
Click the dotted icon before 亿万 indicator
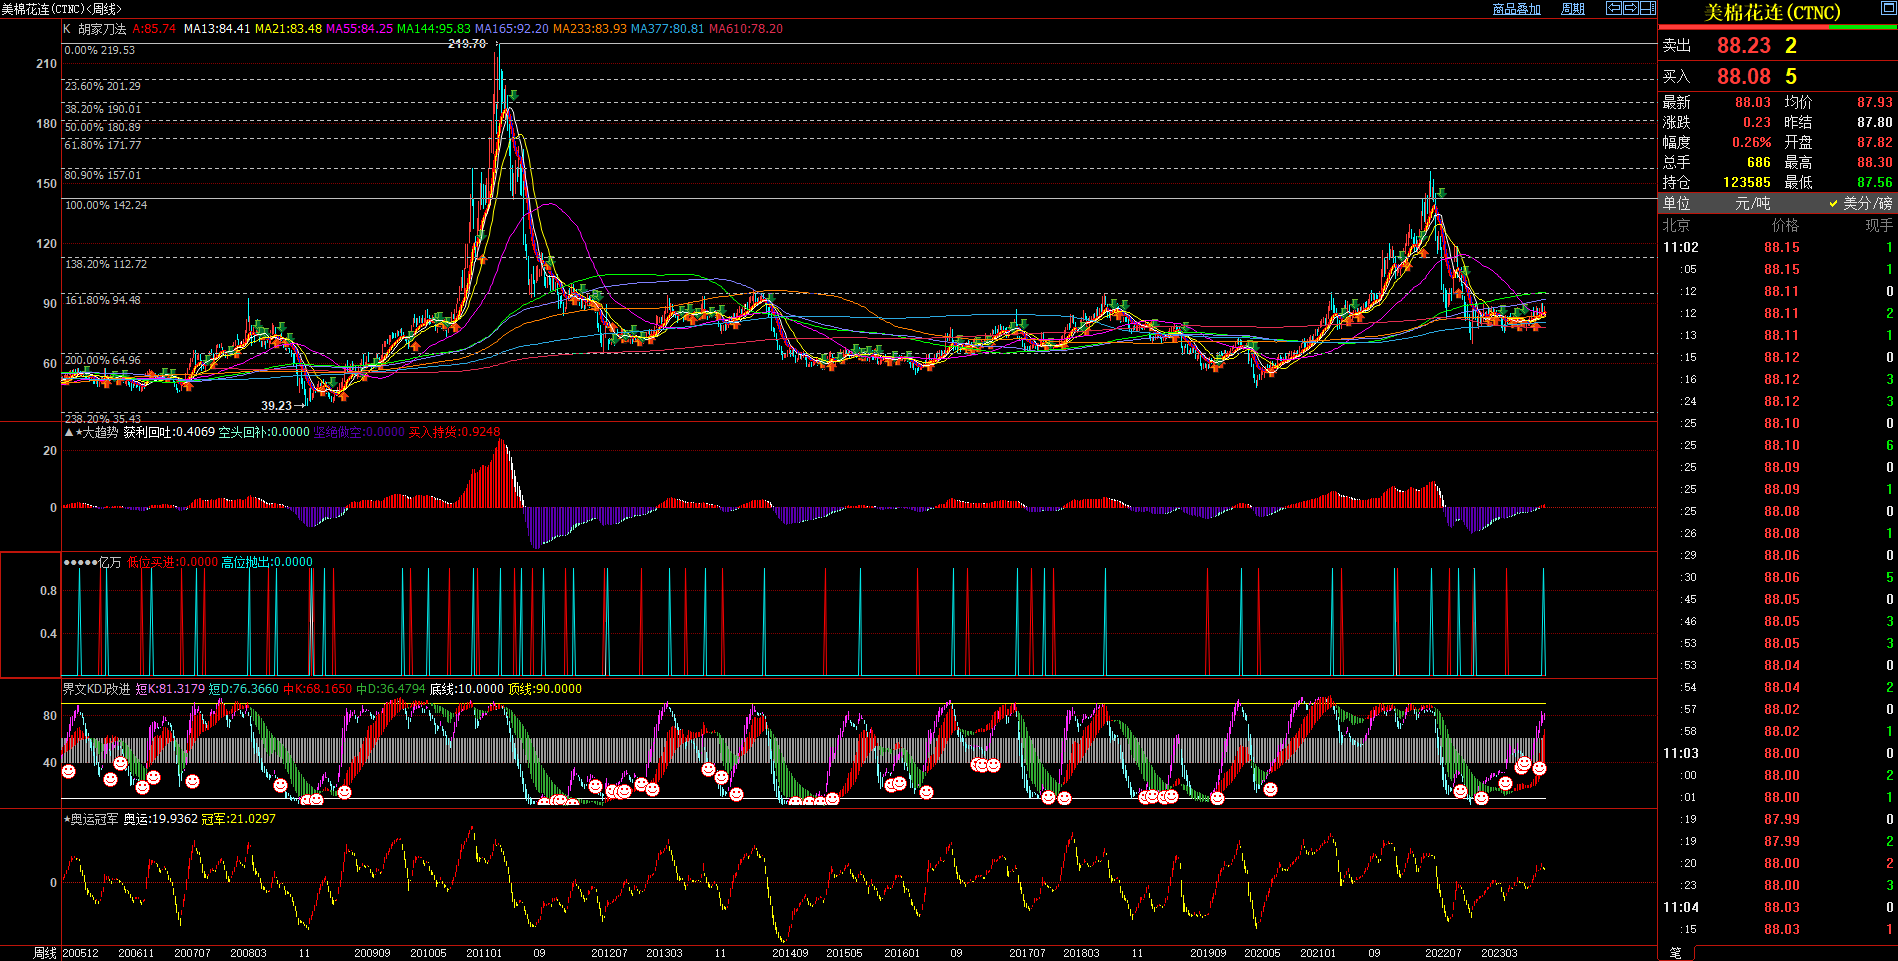(x=80, y=563)
